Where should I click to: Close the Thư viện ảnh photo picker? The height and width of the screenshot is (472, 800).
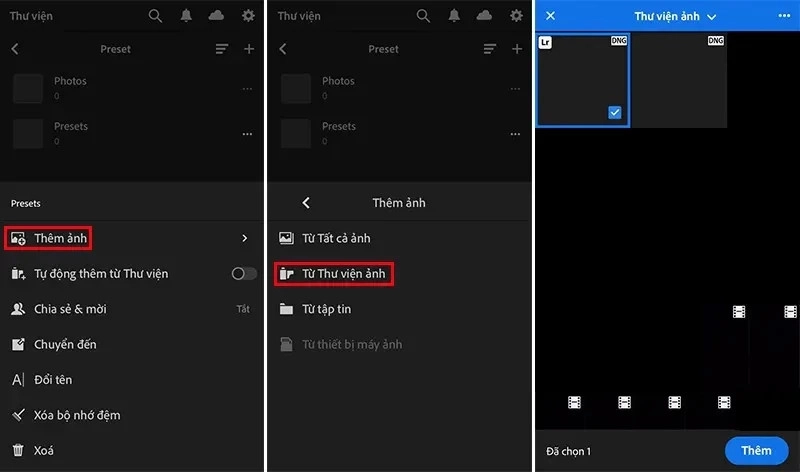(550, 16)
